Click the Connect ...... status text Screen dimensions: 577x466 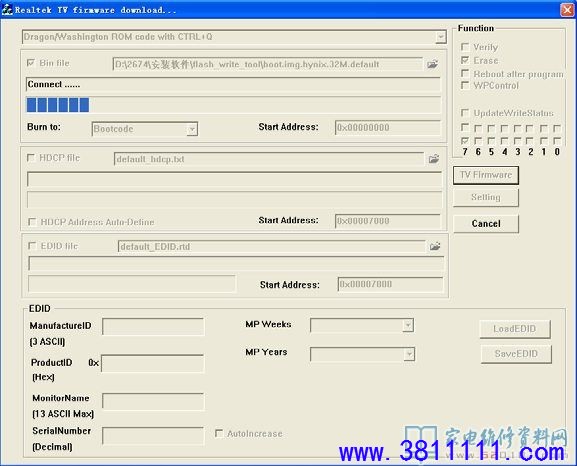click(54, 84)
